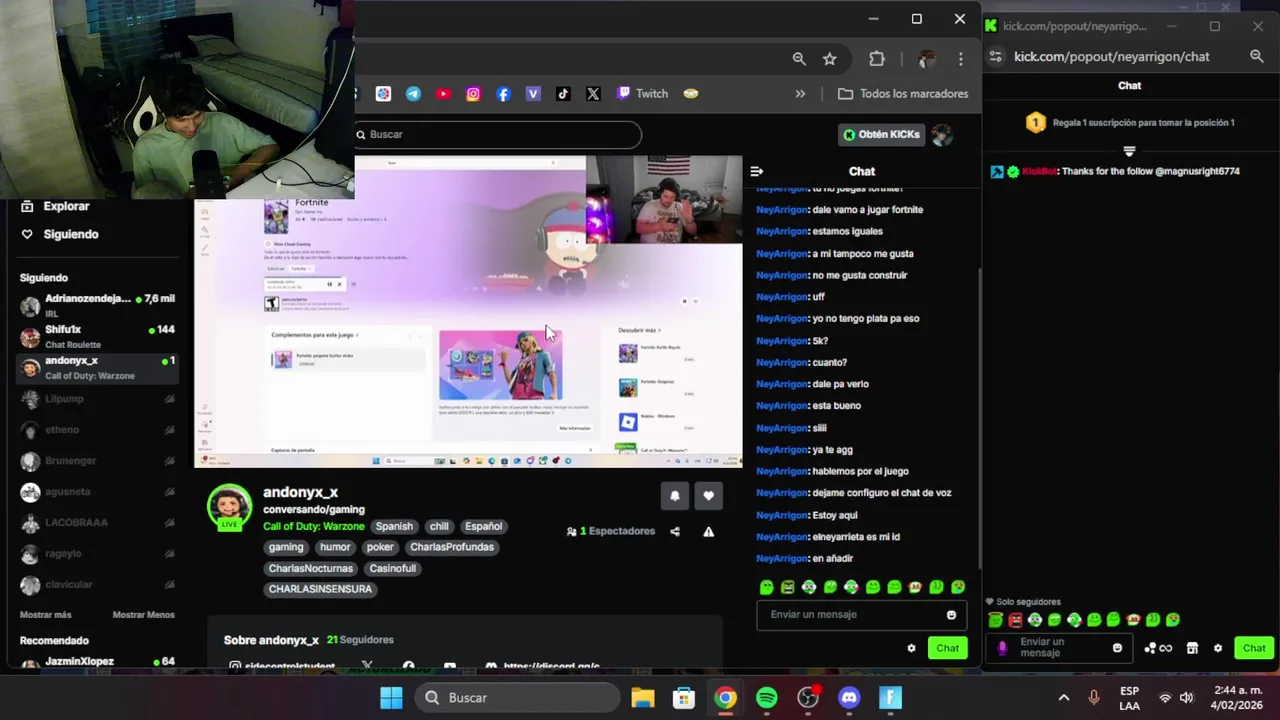Collapse the chat panel with arrow icon

pyautogui.click(x=757, y=171)
